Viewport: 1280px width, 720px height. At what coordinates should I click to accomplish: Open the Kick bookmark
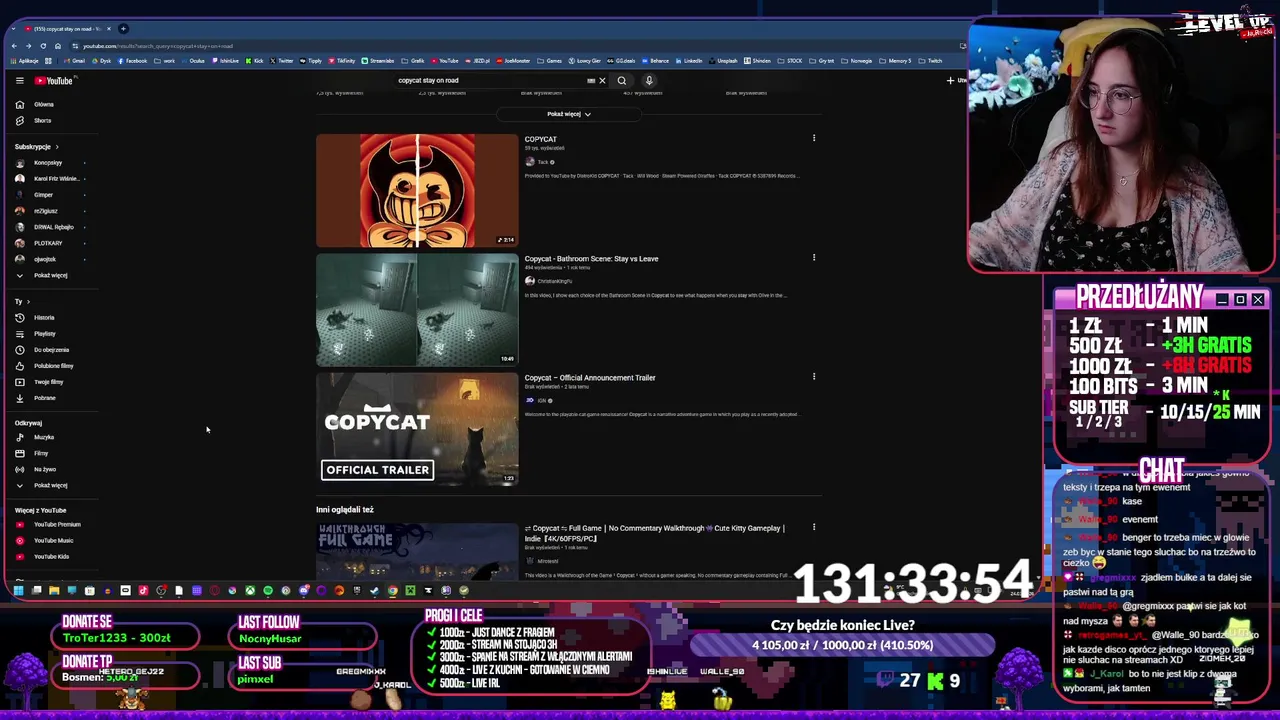(255, 61)
